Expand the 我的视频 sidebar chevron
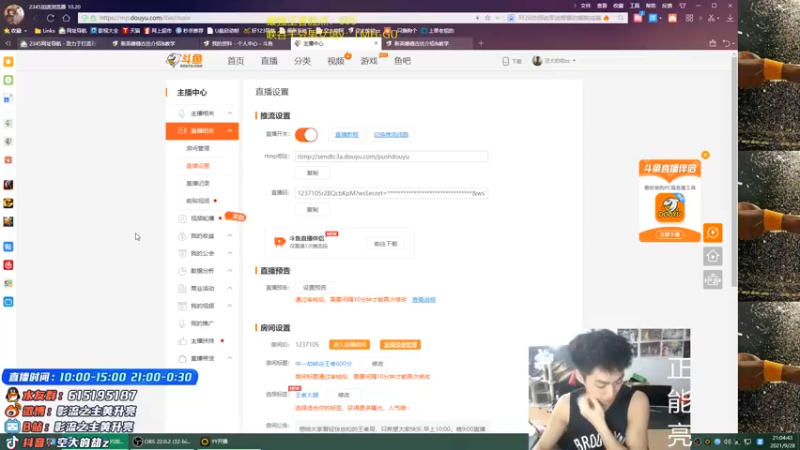The width and height of the screenshot is (800, 450). pos(230,306)
